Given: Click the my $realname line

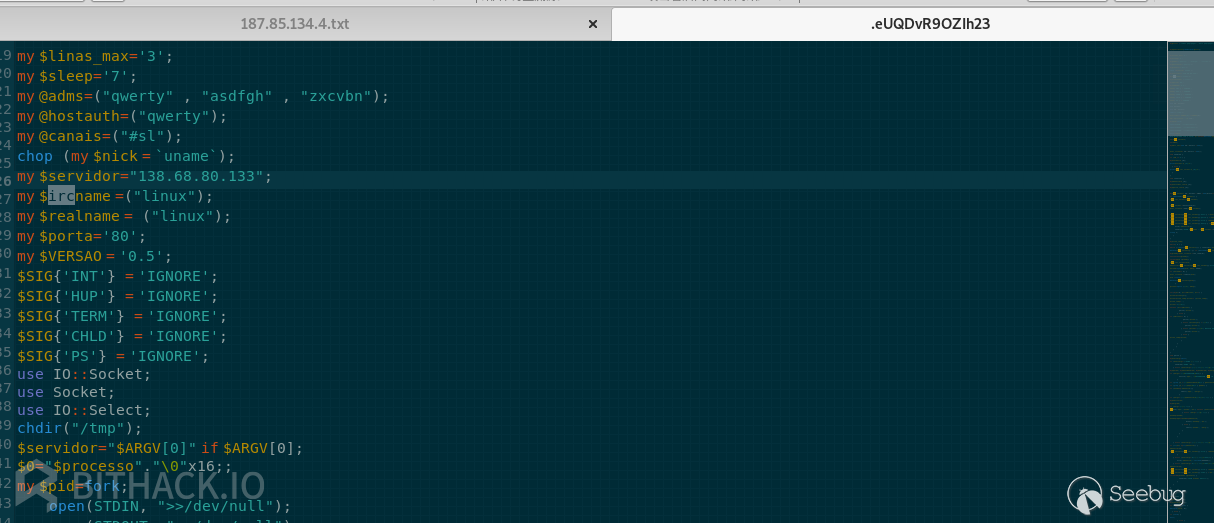Looking at the screenshot, I should [x=124, y=216].
